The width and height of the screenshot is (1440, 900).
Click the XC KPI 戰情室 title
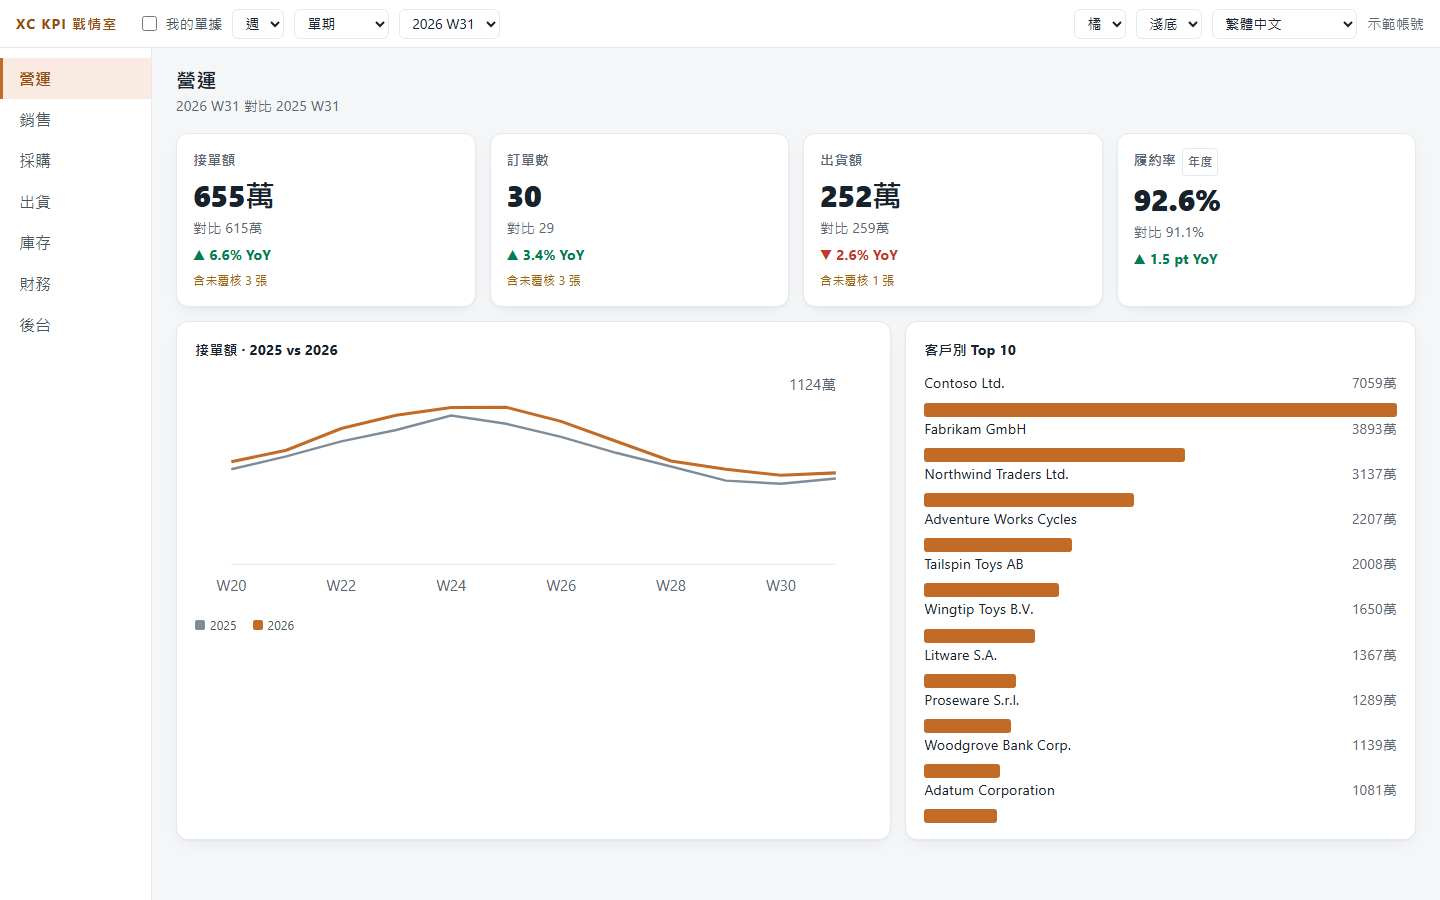(x=66, y=24)
